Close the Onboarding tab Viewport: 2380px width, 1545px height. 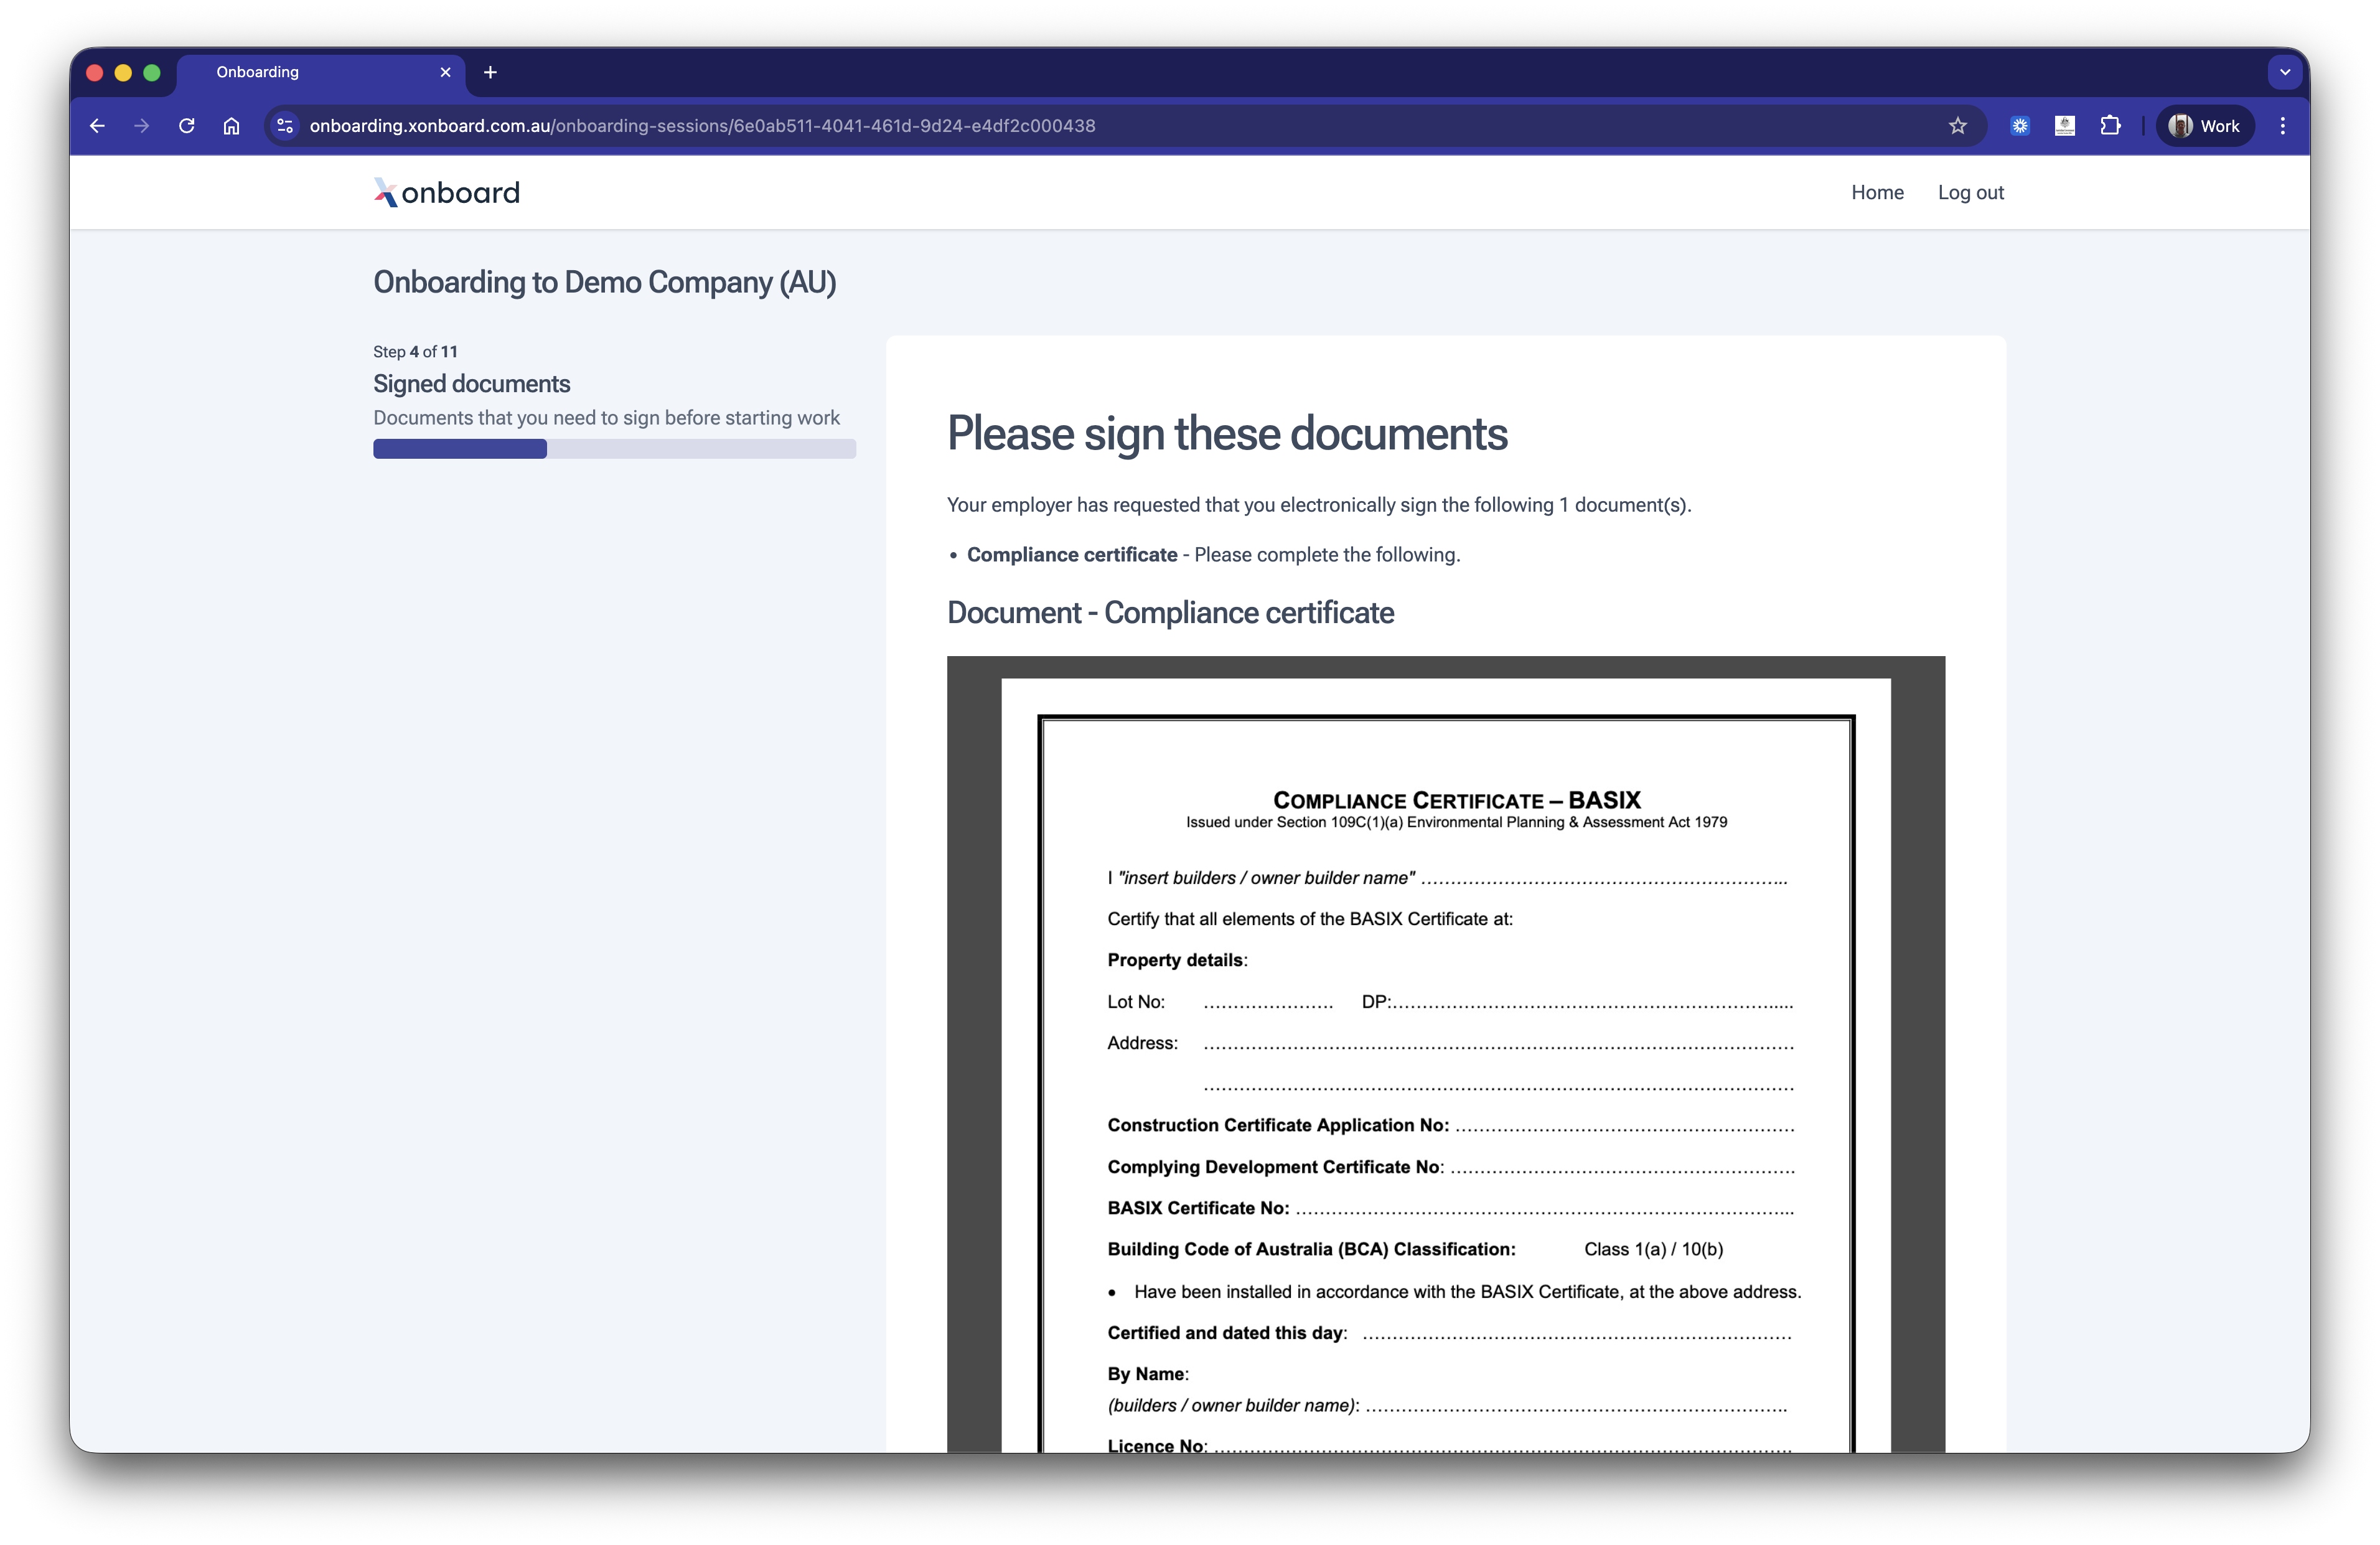pyautogui.click(x=445, y=72)
